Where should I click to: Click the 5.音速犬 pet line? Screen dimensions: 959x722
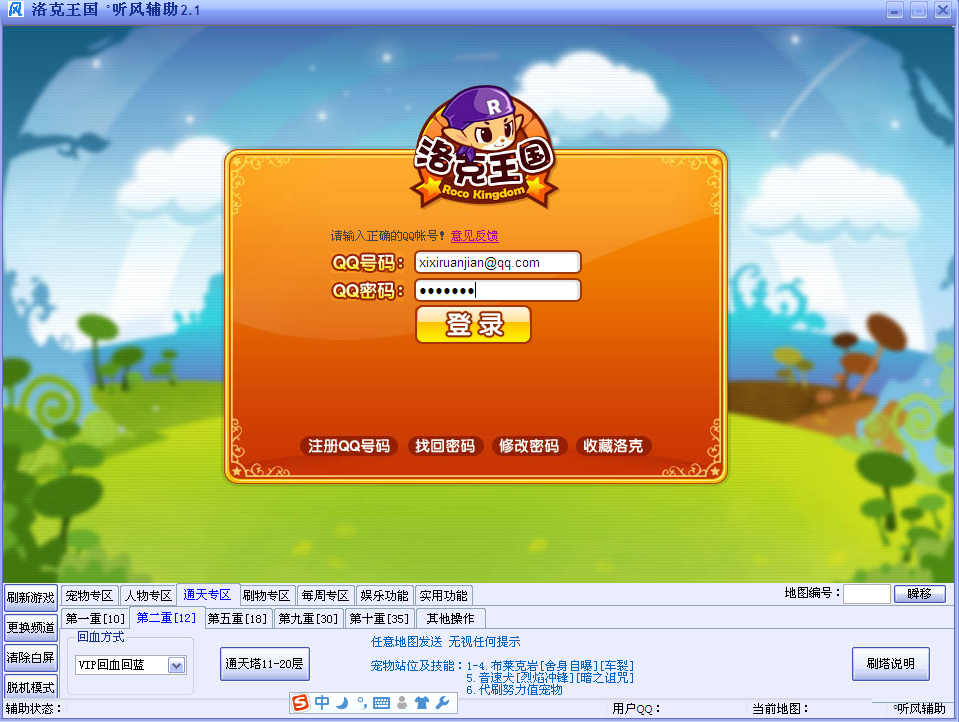(x=550, y=678)
